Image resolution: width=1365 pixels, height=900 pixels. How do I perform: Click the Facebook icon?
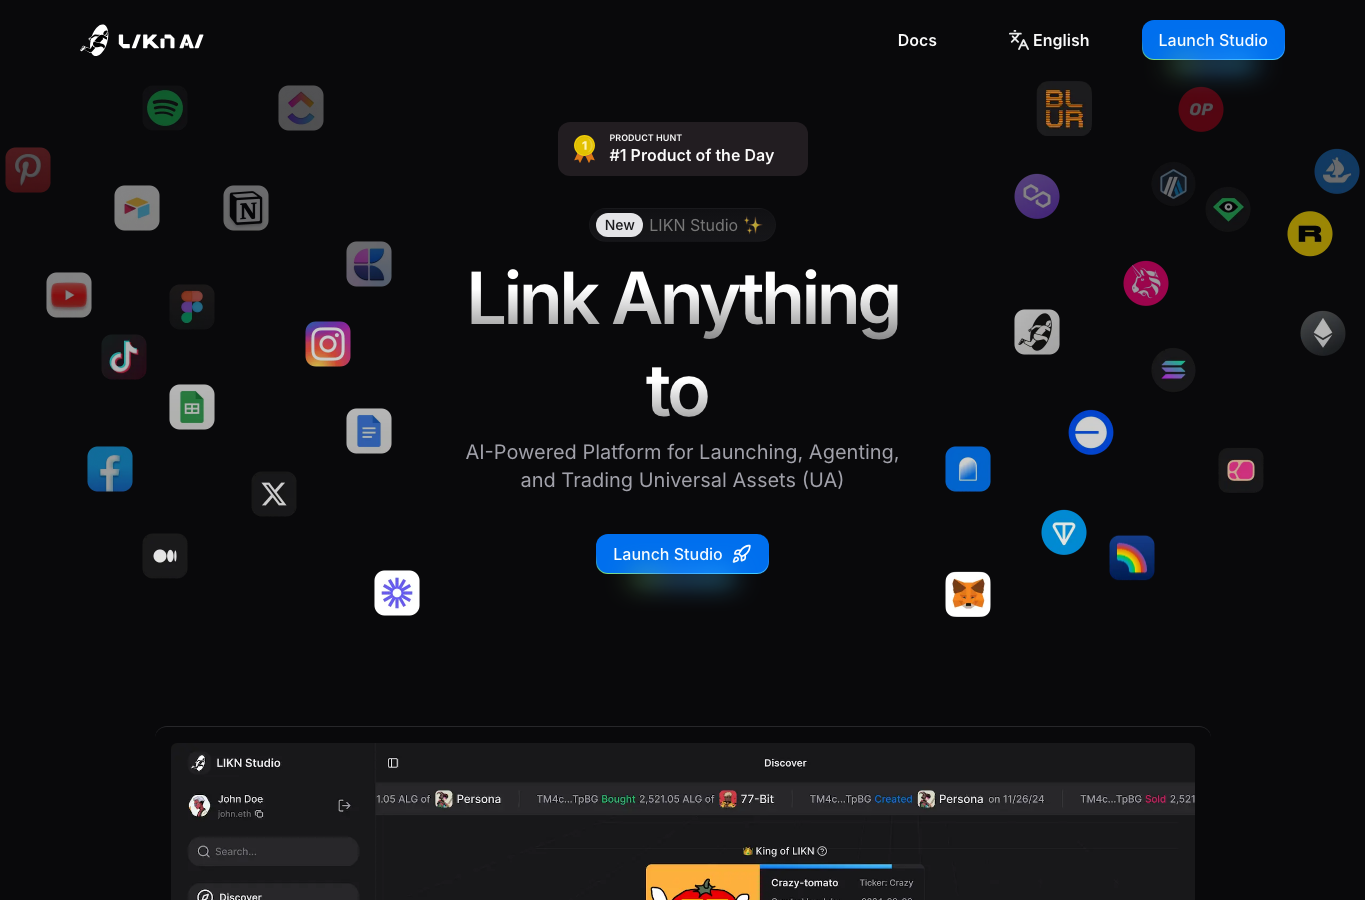coord(110,469)
